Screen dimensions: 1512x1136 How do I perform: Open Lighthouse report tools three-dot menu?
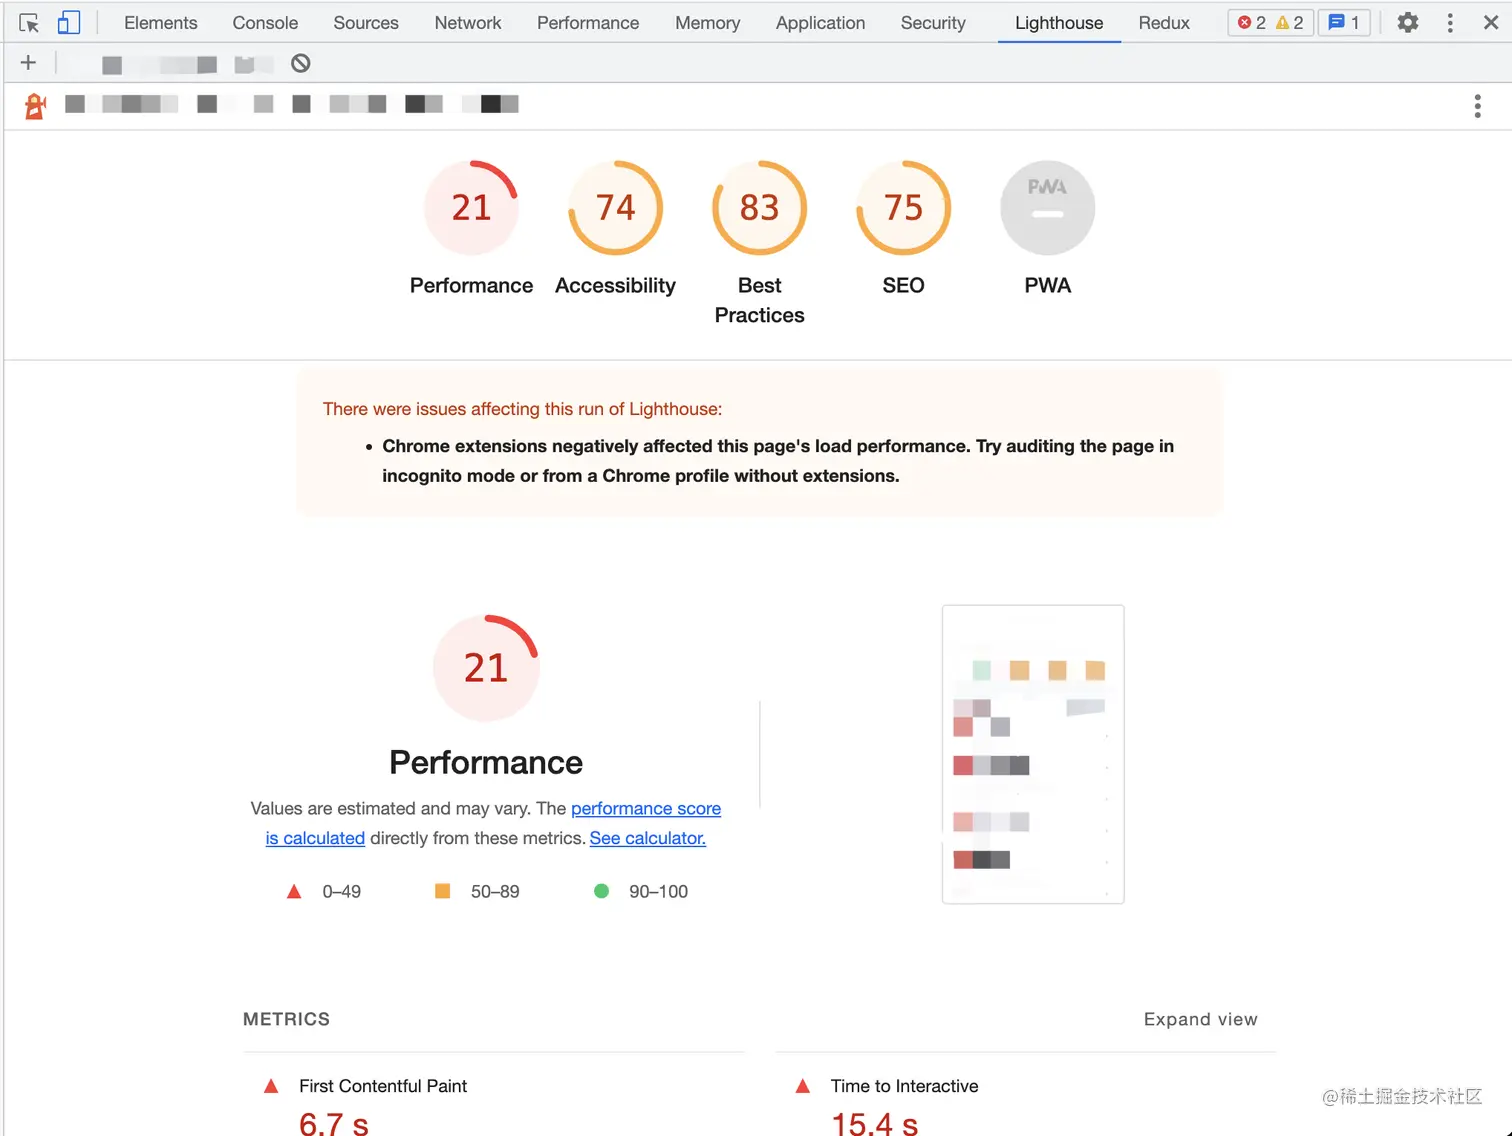[x=1478, y=106]
